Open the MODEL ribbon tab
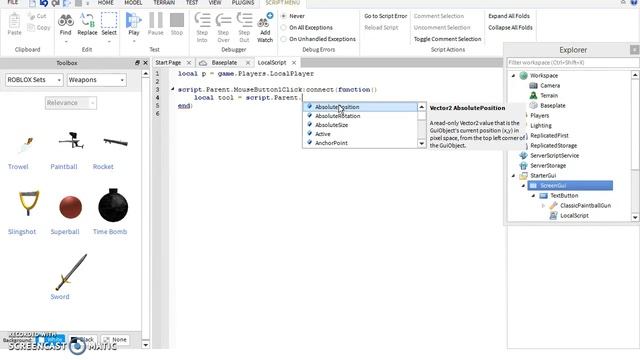The image size is (640, 360). click(x=133, y=3)
